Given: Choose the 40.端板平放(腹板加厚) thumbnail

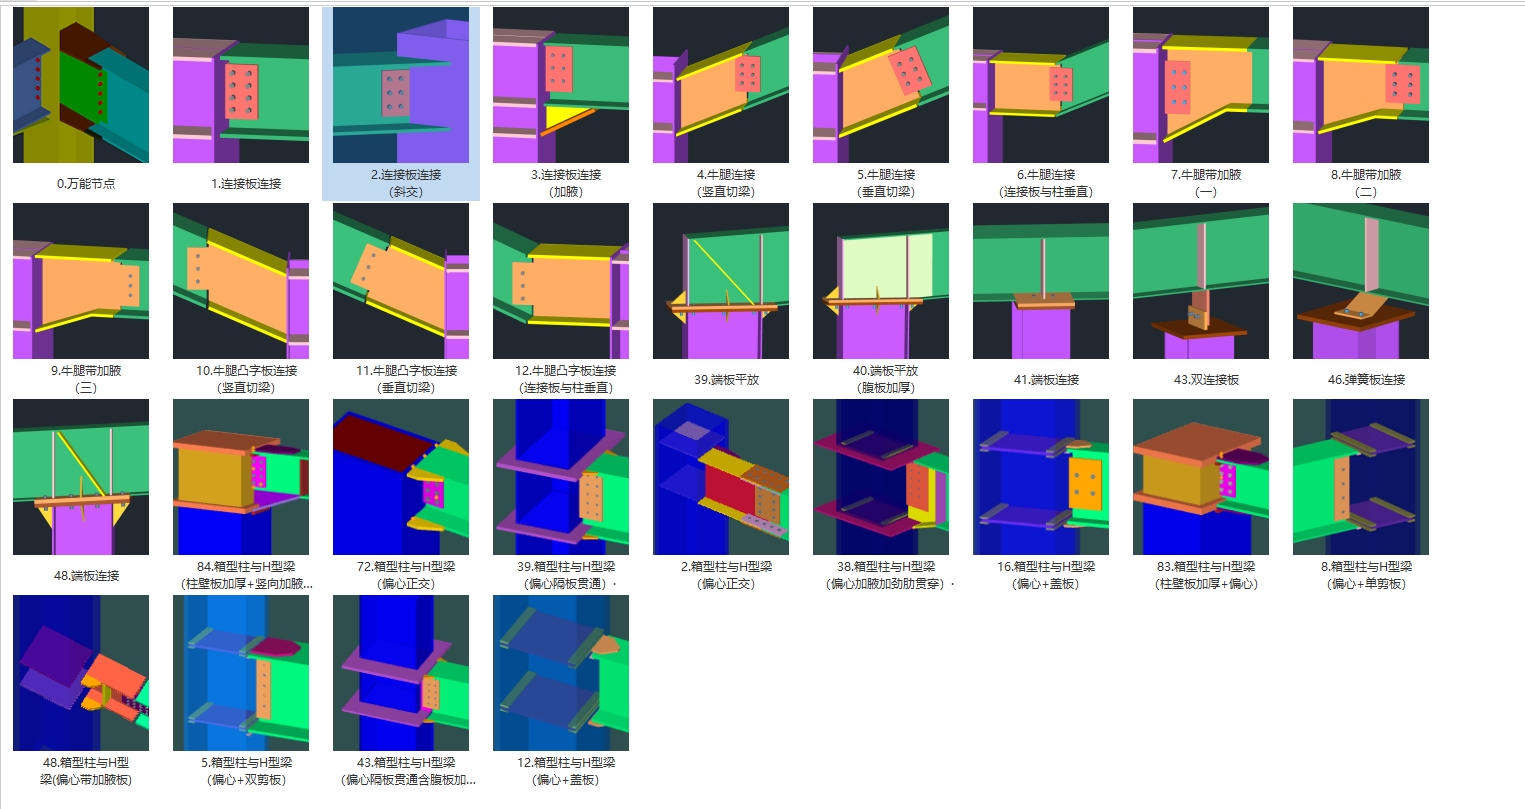Looking at the screenshot, I should tap(881, 281).
